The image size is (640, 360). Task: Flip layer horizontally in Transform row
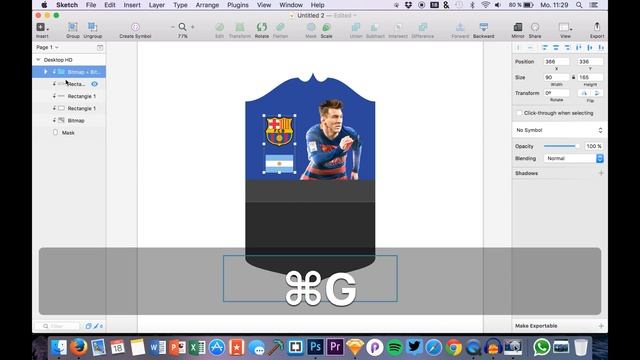pyautogui.click(x=584, y=93)
